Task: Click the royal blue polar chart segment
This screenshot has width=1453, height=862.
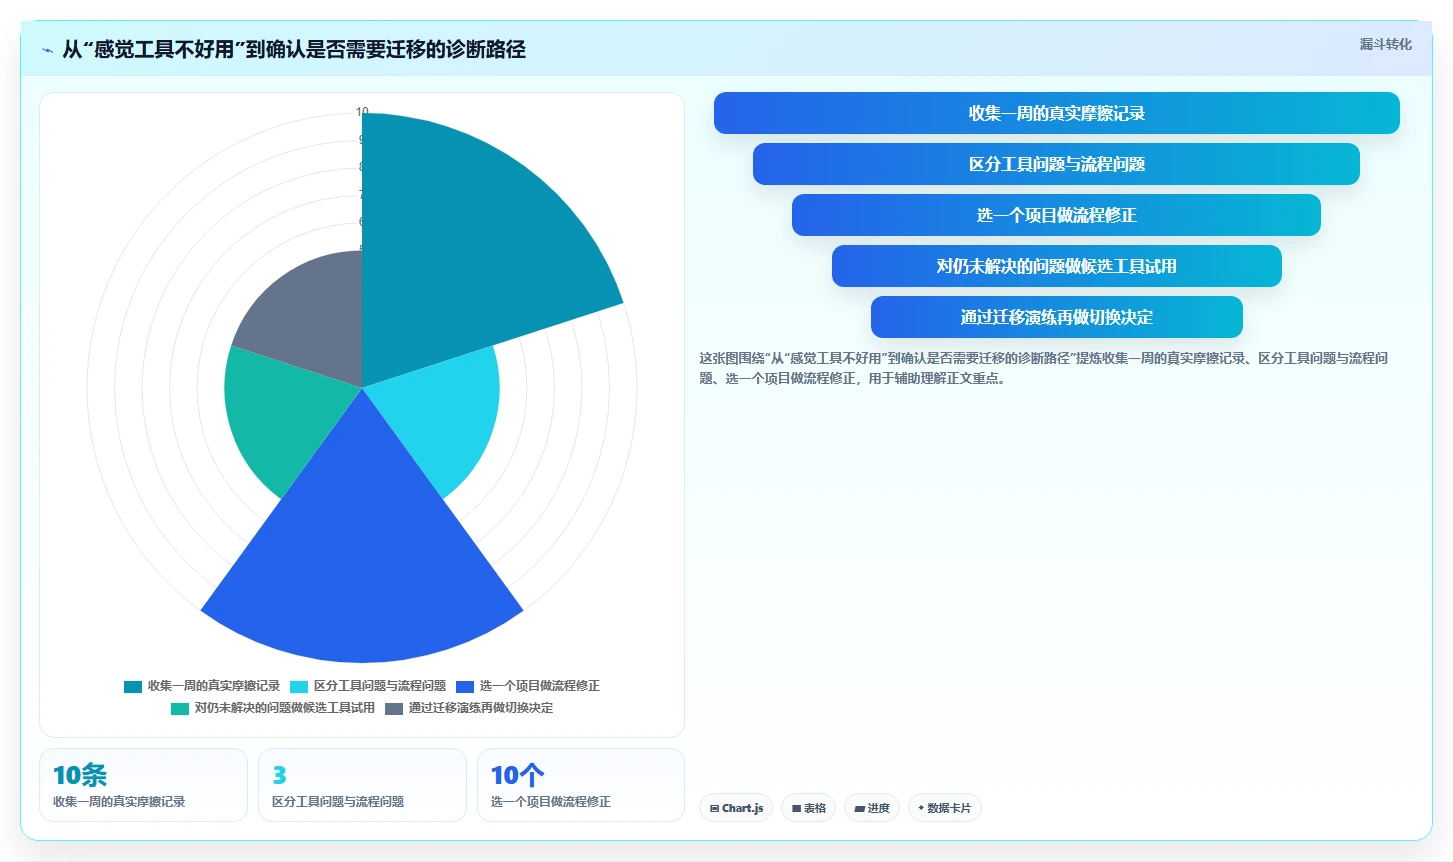Action: pyautogui.click(x=362, y=560)
